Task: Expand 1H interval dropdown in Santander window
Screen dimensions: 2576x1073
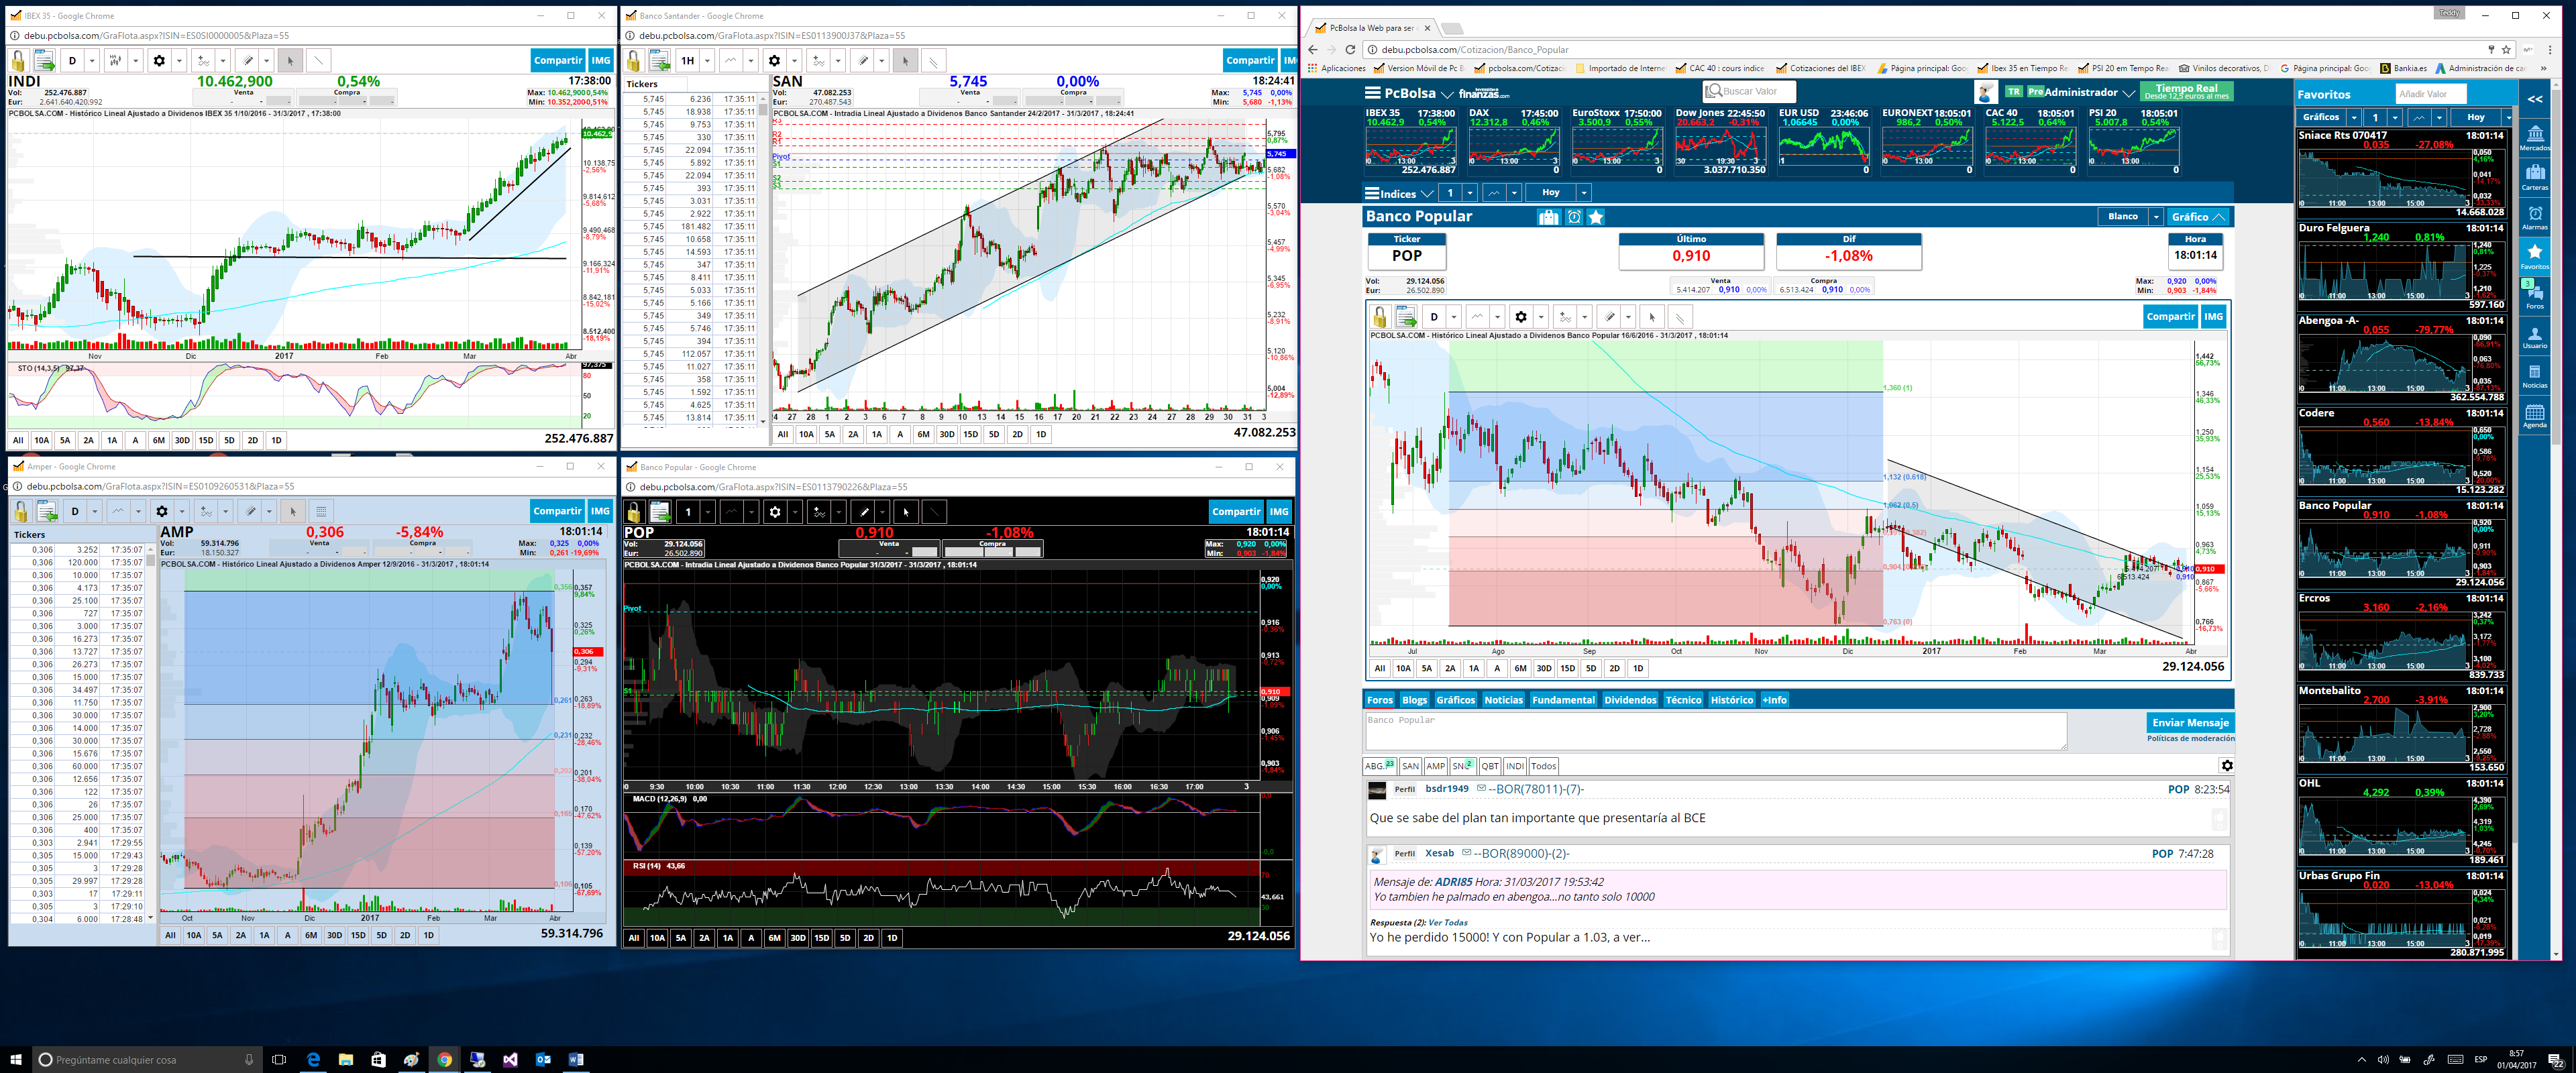Action: click(x=708, y=61)
